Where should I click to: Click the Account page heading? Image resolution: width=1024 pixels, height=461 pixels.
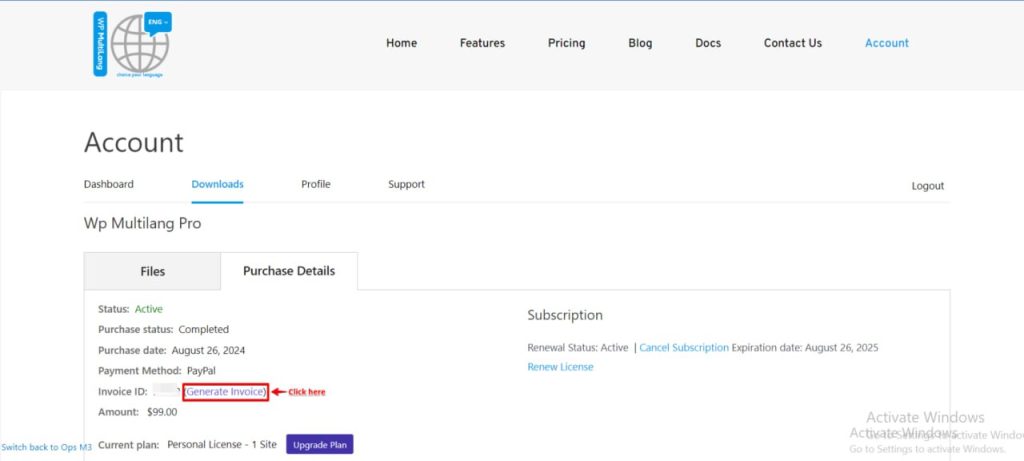(134, 142)
